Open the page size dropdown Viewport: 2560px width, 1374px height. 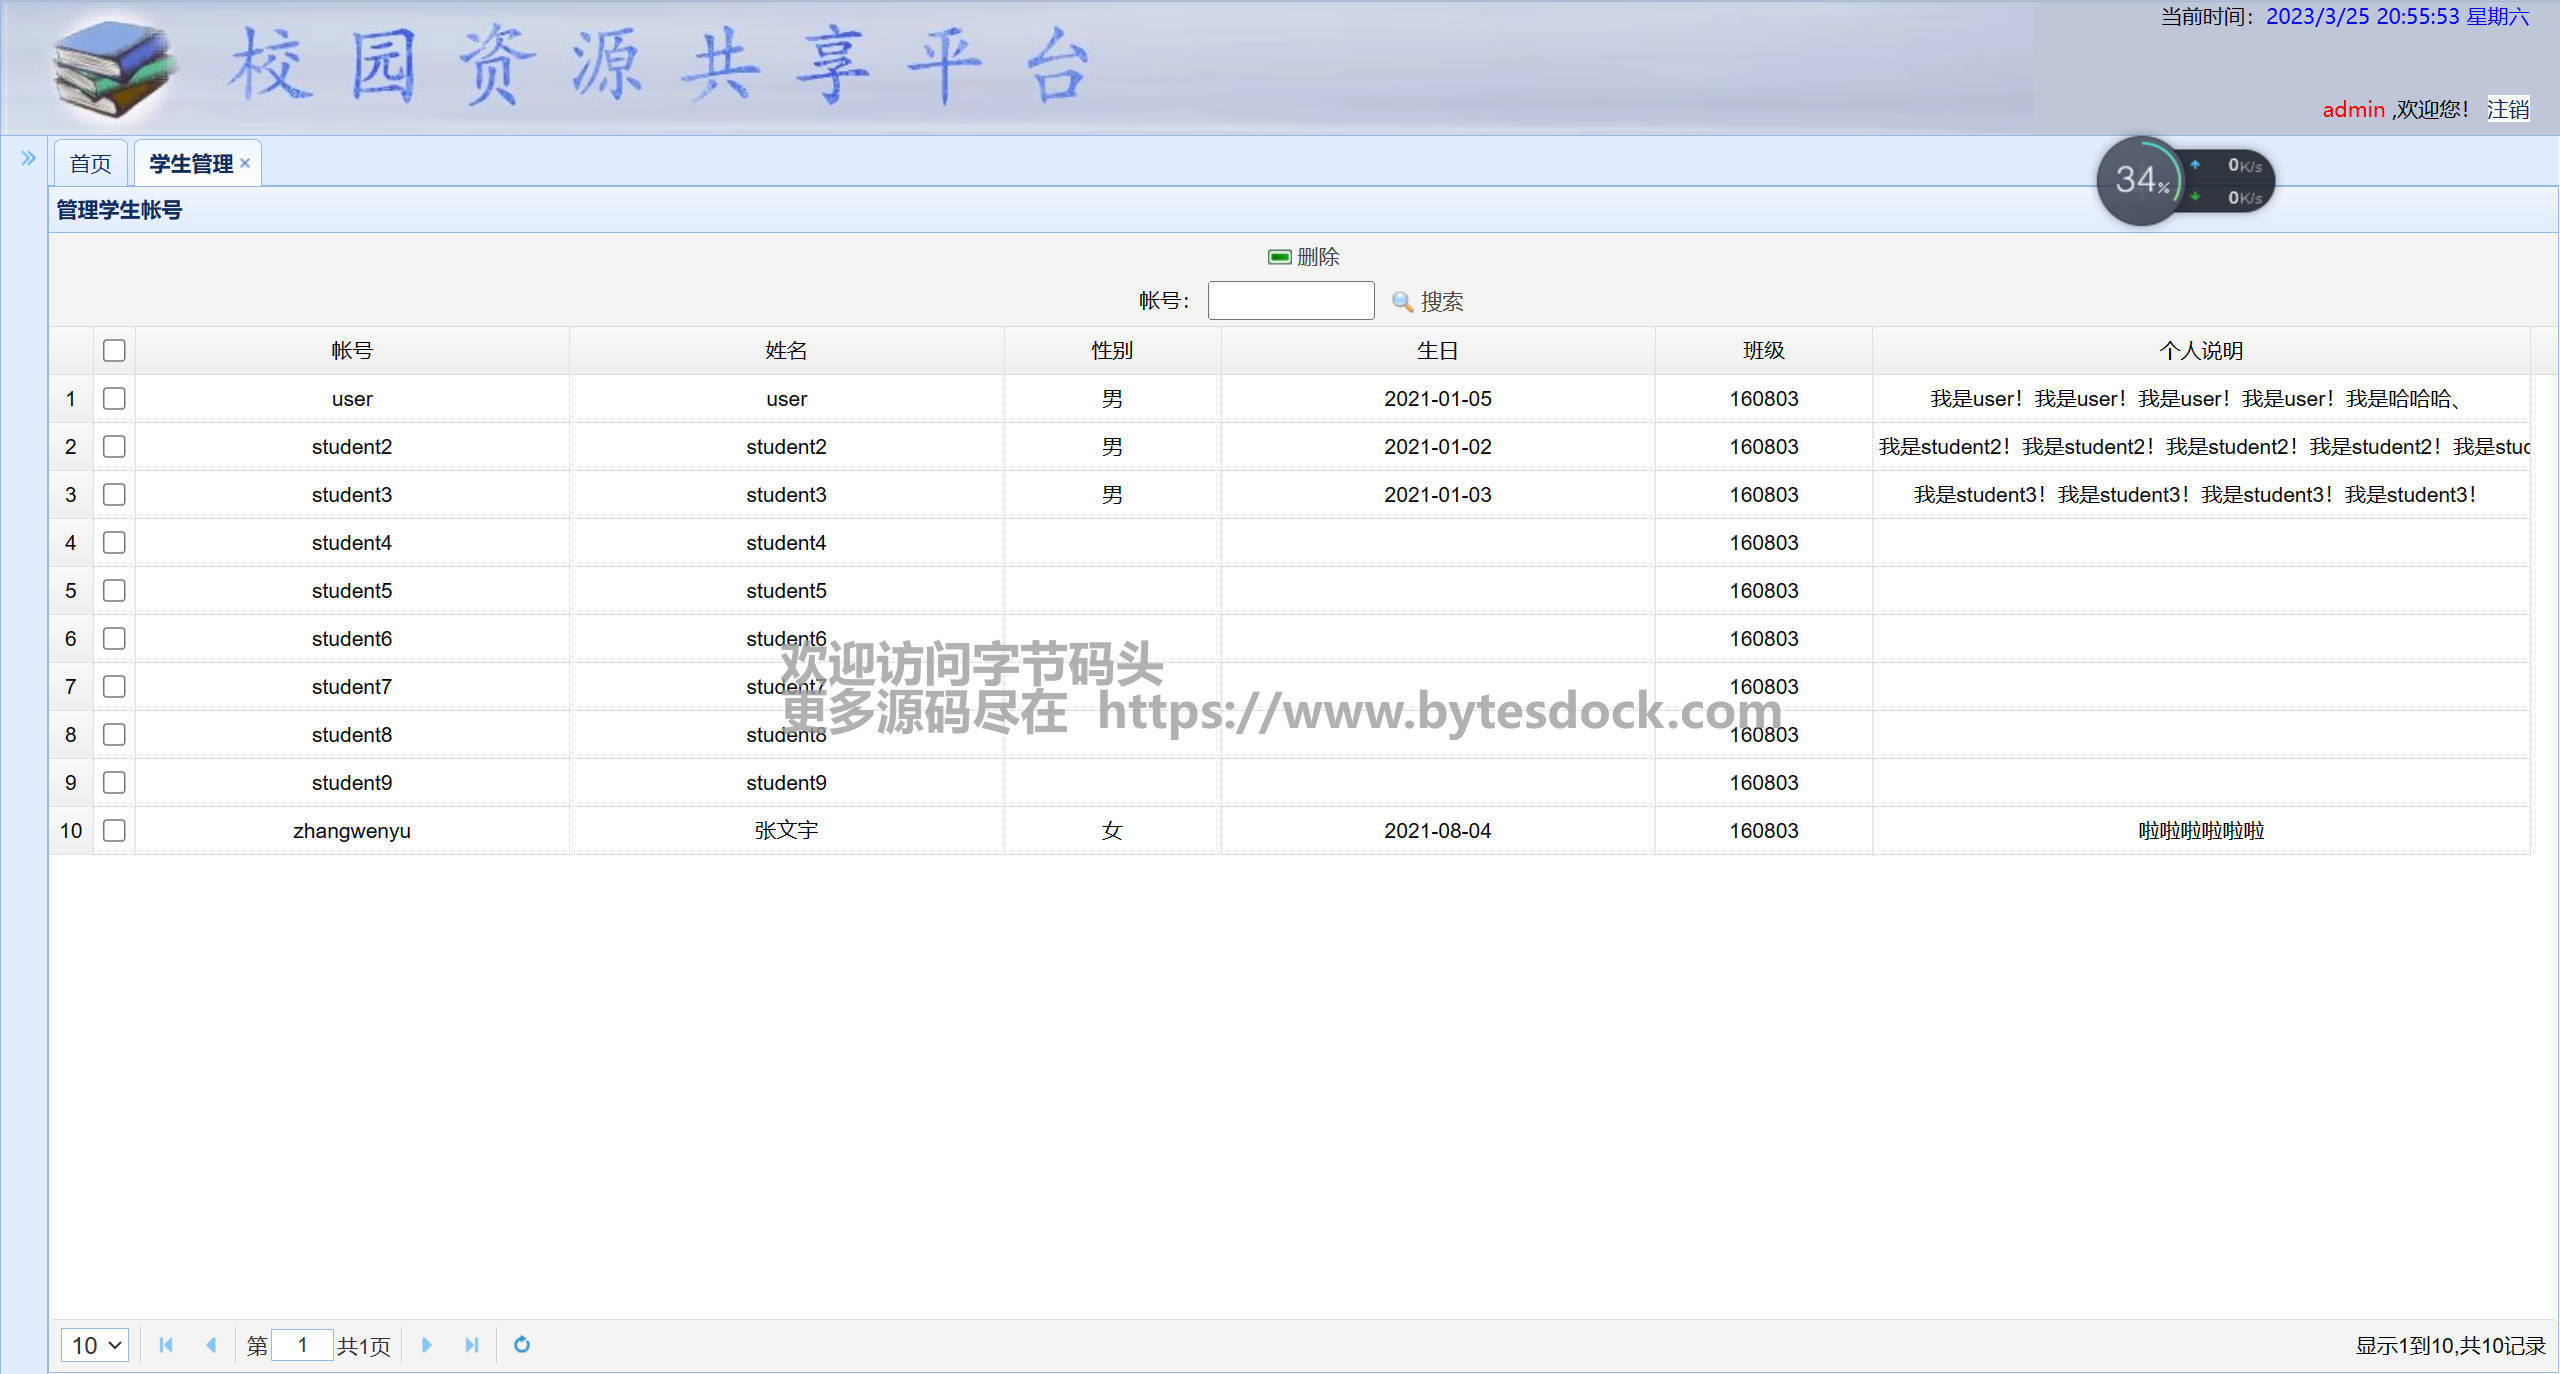(95, 1345)
